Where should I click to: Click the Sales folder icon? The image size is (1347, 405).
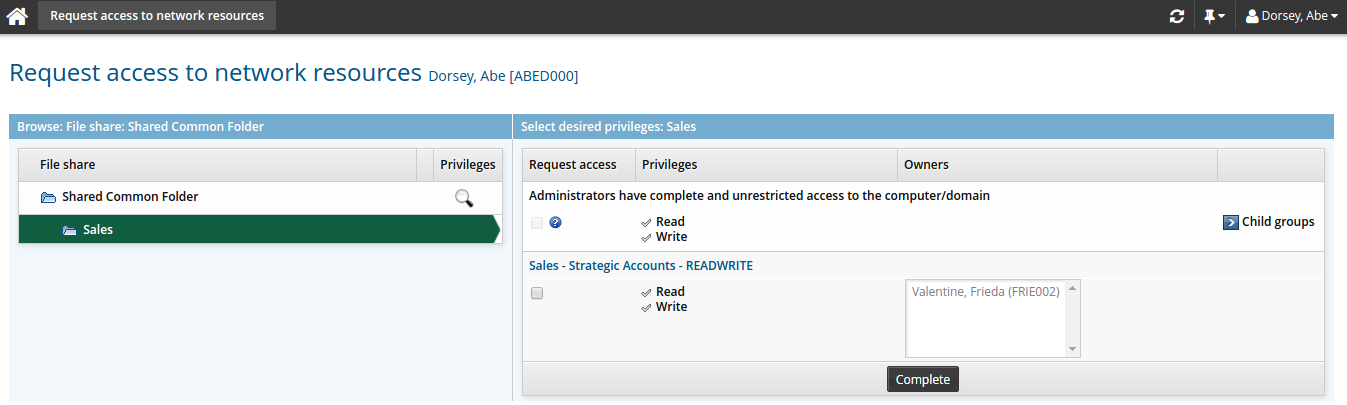click(x=69, y=230)
